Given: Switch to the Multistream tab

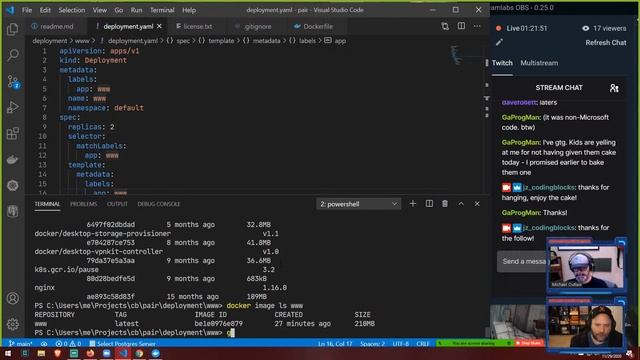Looking at the screenshot, I should (x=539, y=63).
